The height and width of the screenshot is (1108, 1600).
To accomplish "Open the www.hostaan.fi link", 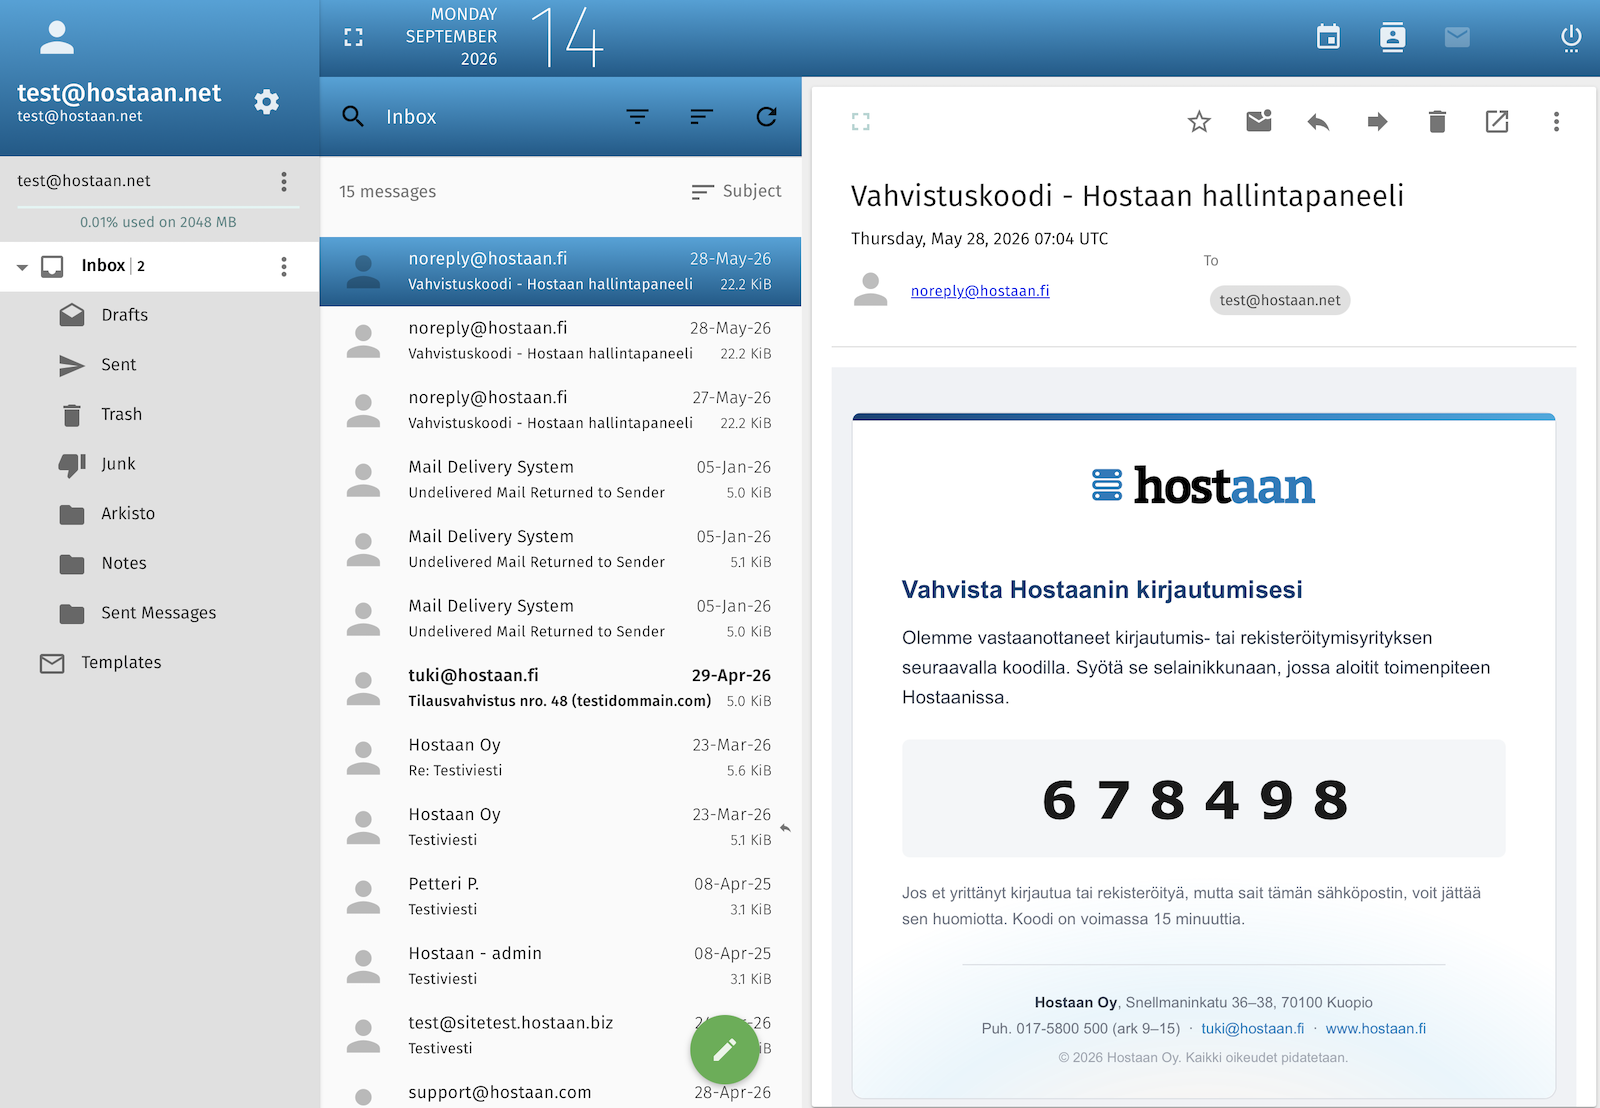I will (1376, 1028).
